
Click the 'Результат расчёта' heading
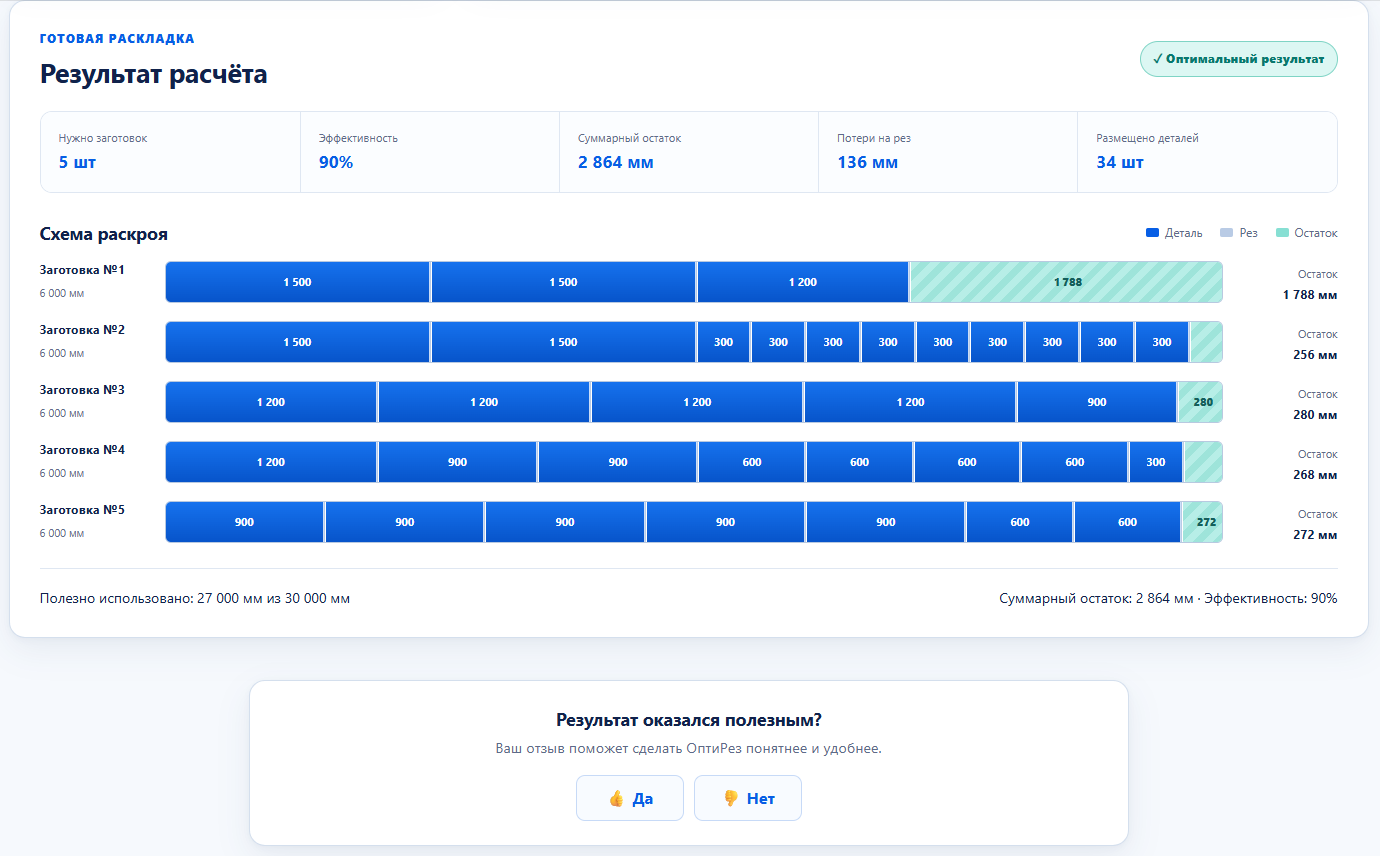pyautogui.click(x=154, y=74)
